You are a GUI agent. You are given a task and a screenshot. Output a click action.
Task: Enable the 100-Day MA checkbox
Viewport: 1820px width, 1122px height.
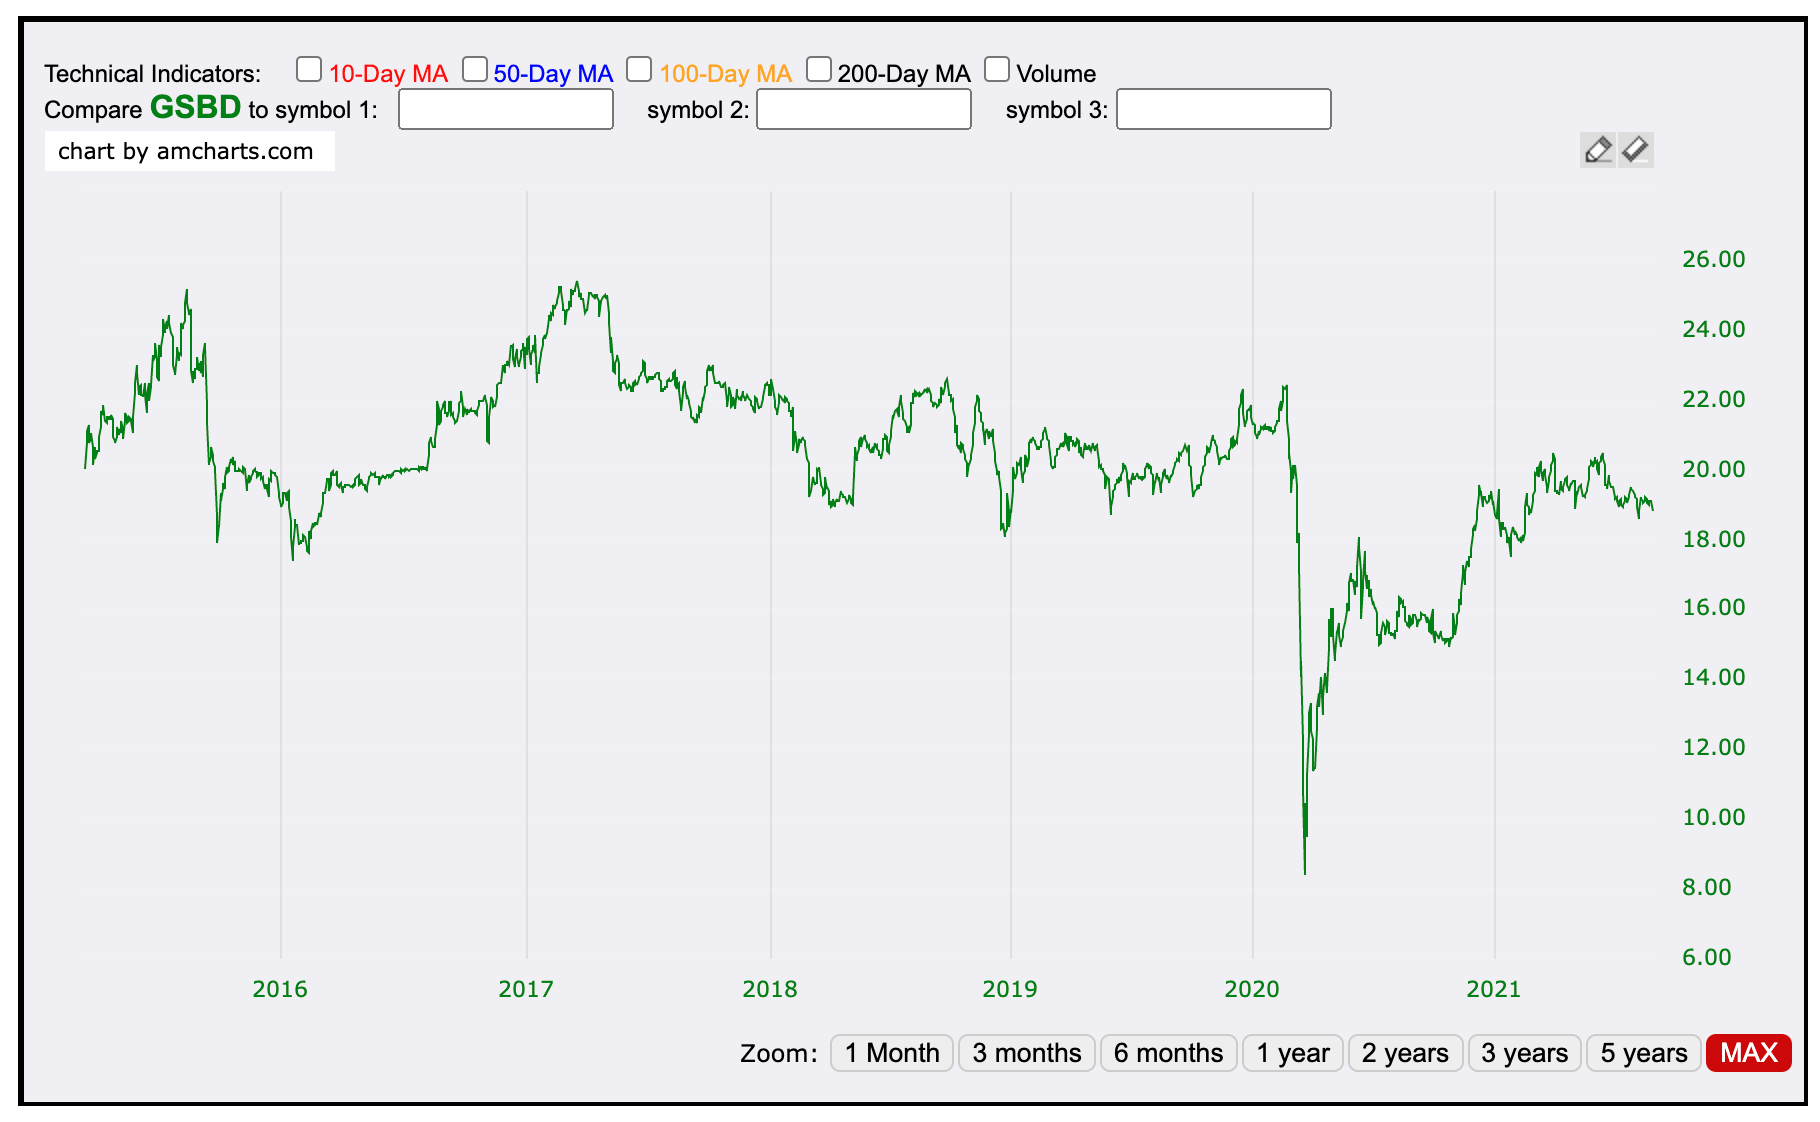tap(639, 69)
